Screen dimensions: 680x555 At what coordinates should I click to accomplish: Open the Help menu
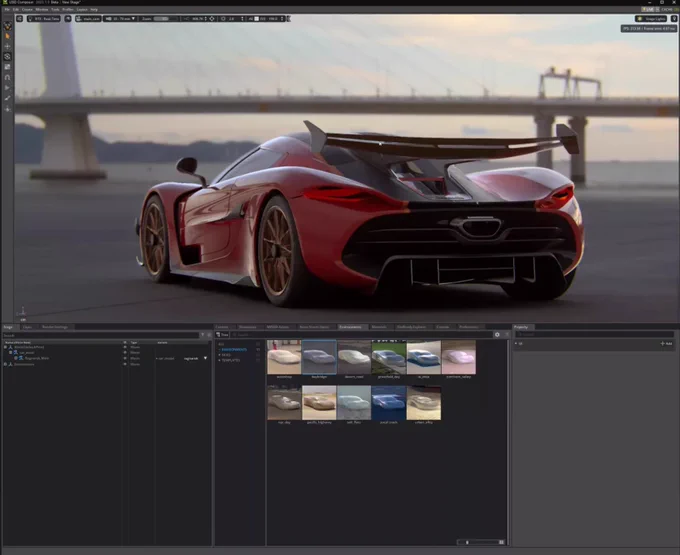[x=94, y=9]
